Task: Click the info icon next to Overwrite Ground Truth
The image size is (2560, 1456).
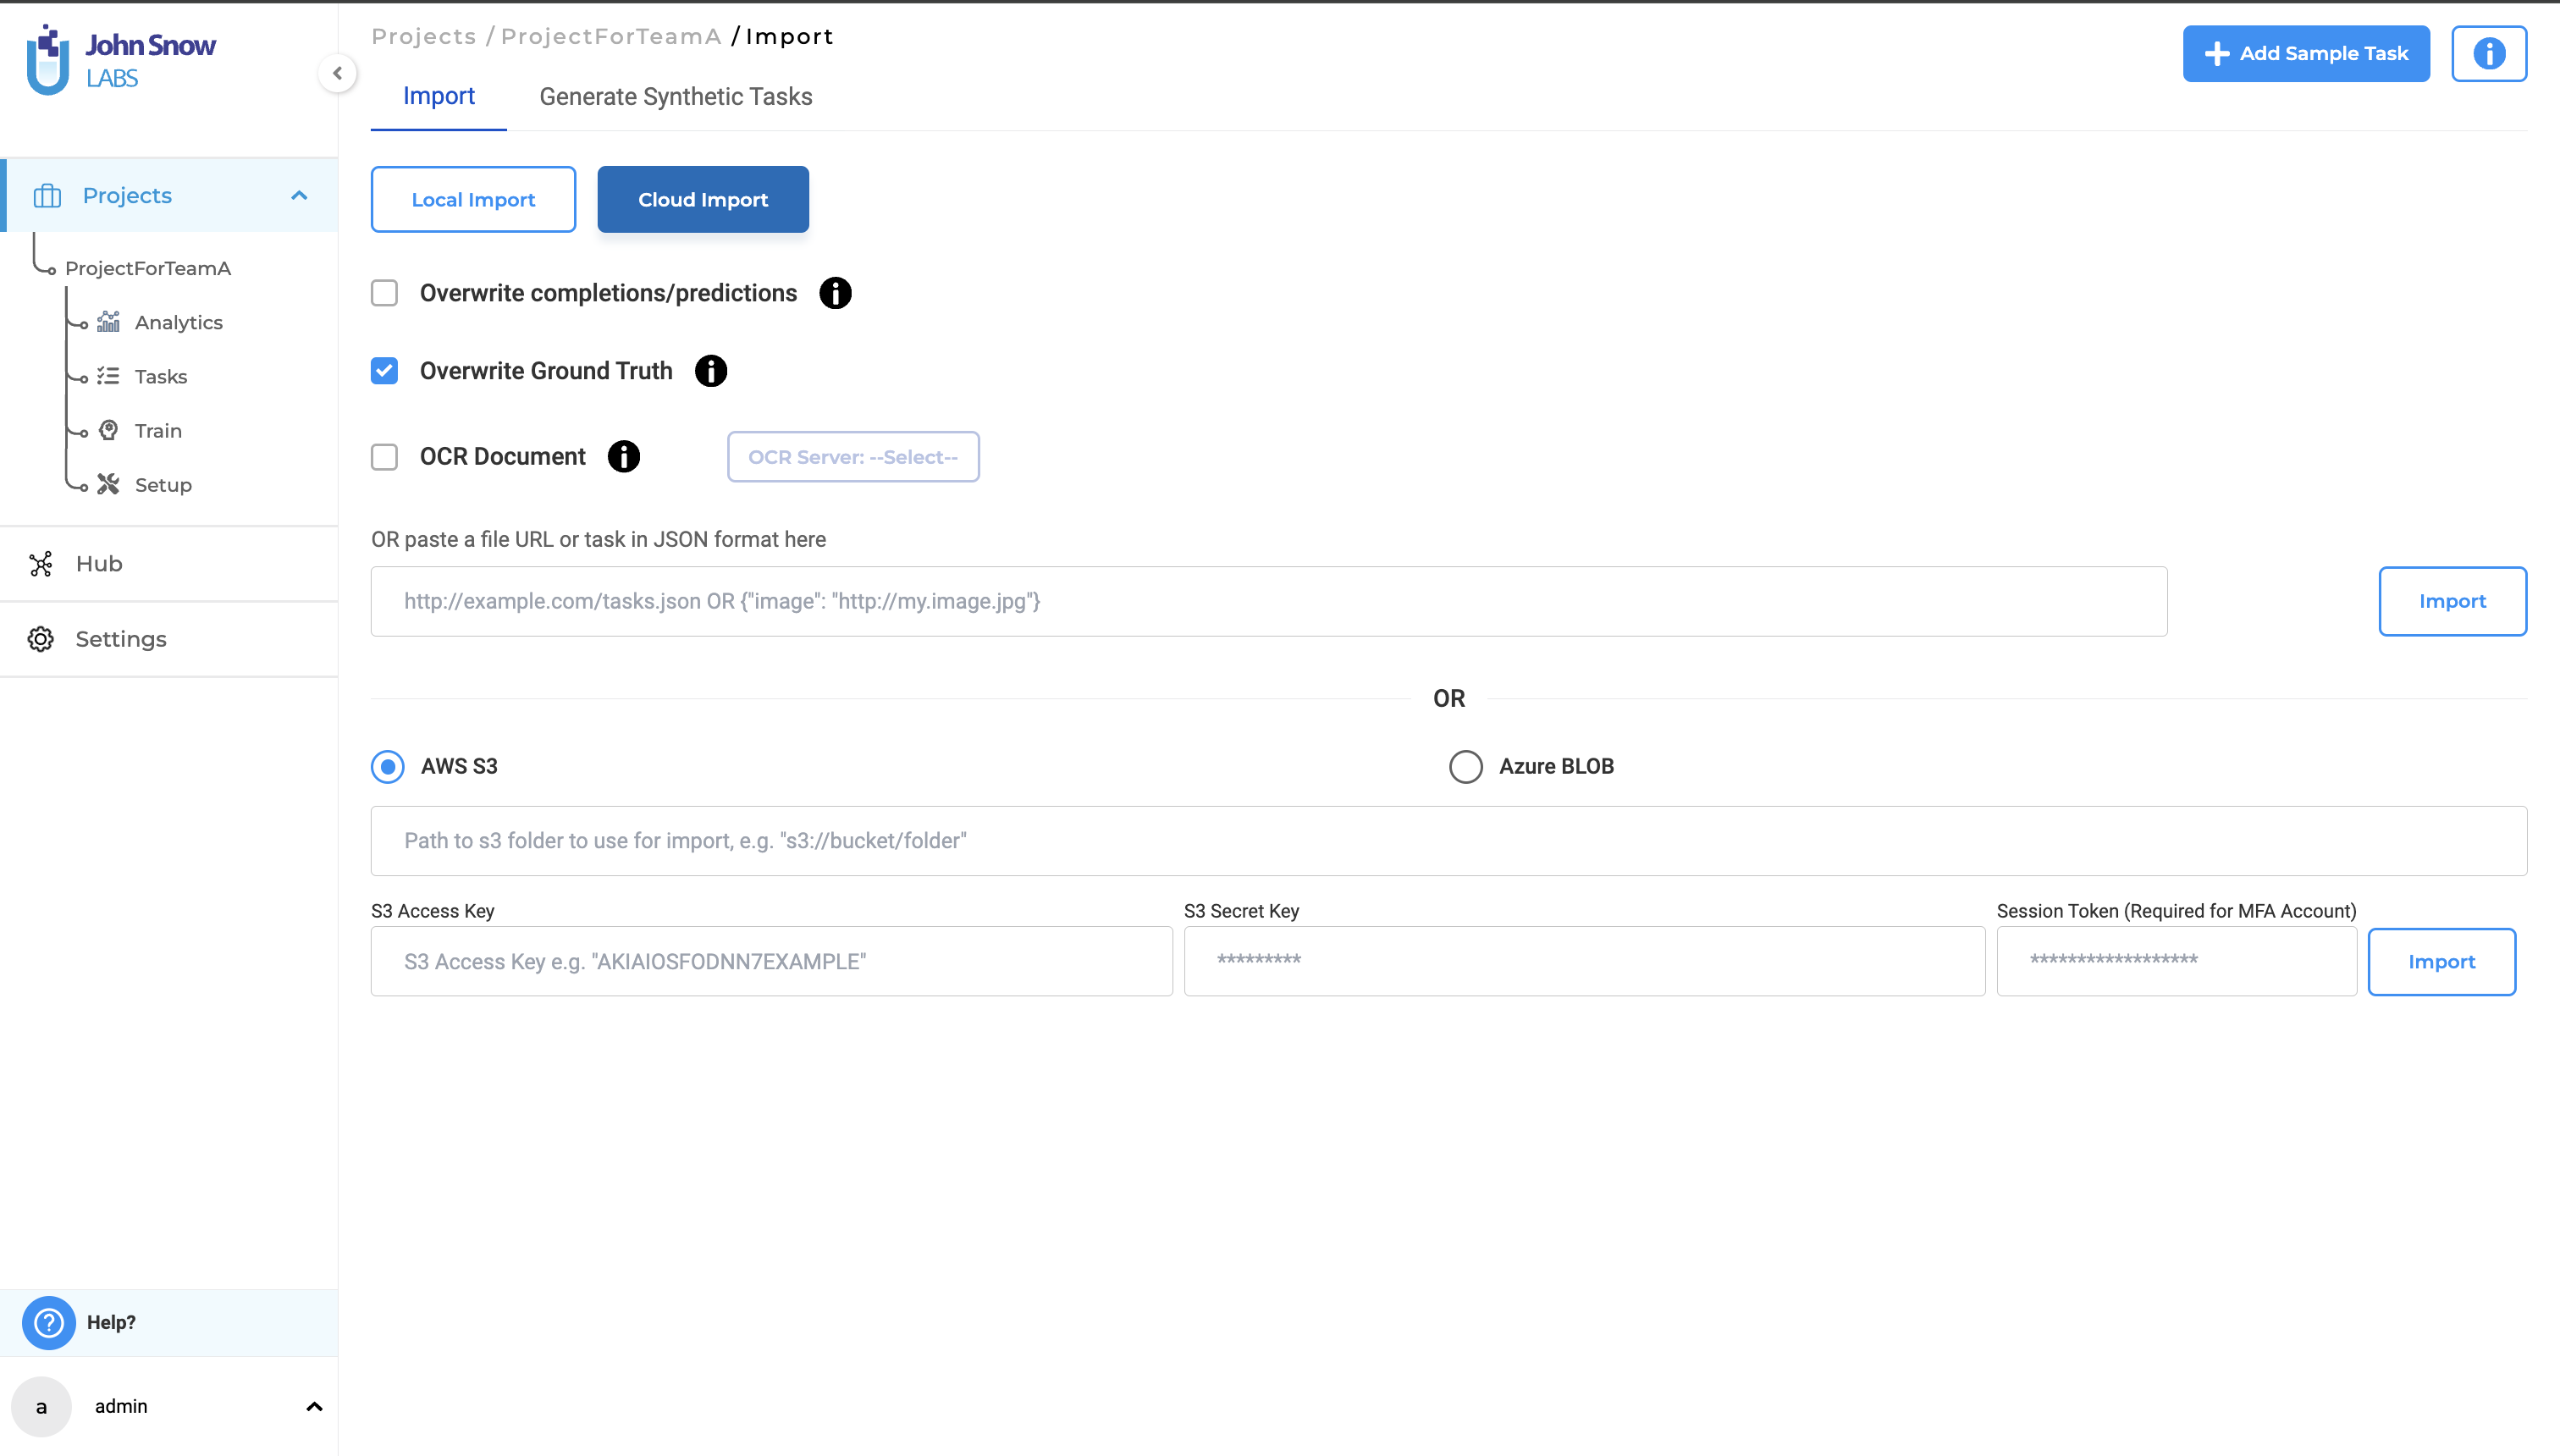Action: (x=710, y=371)
